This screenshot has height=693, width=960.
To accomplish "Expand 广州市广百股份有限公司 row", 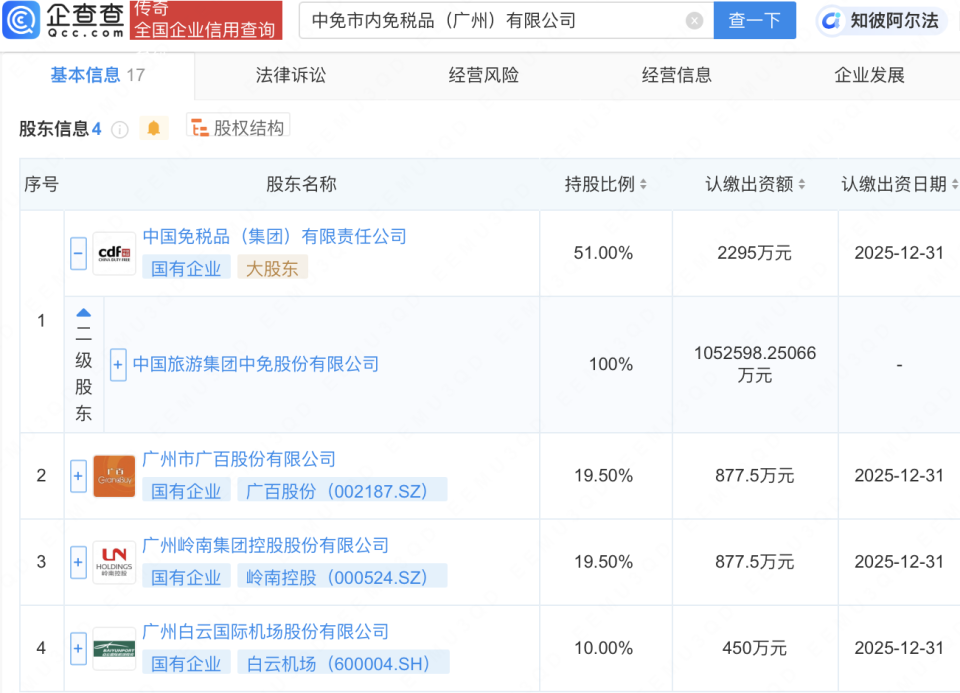I will pyautogui.click(x=78, y=476).
